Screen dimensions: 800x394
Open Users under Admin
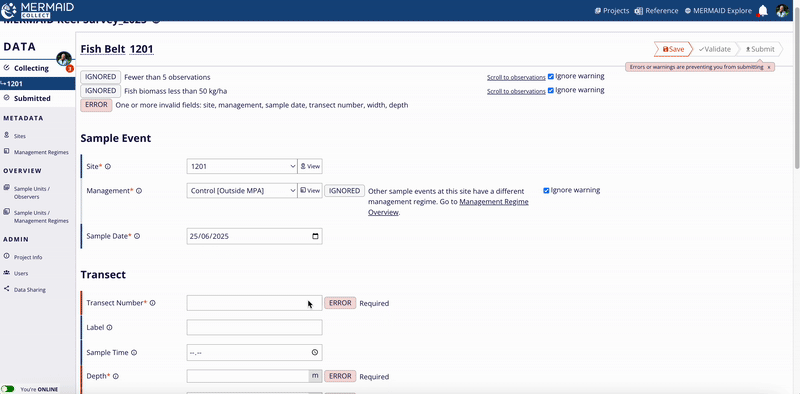coord(21,274)
